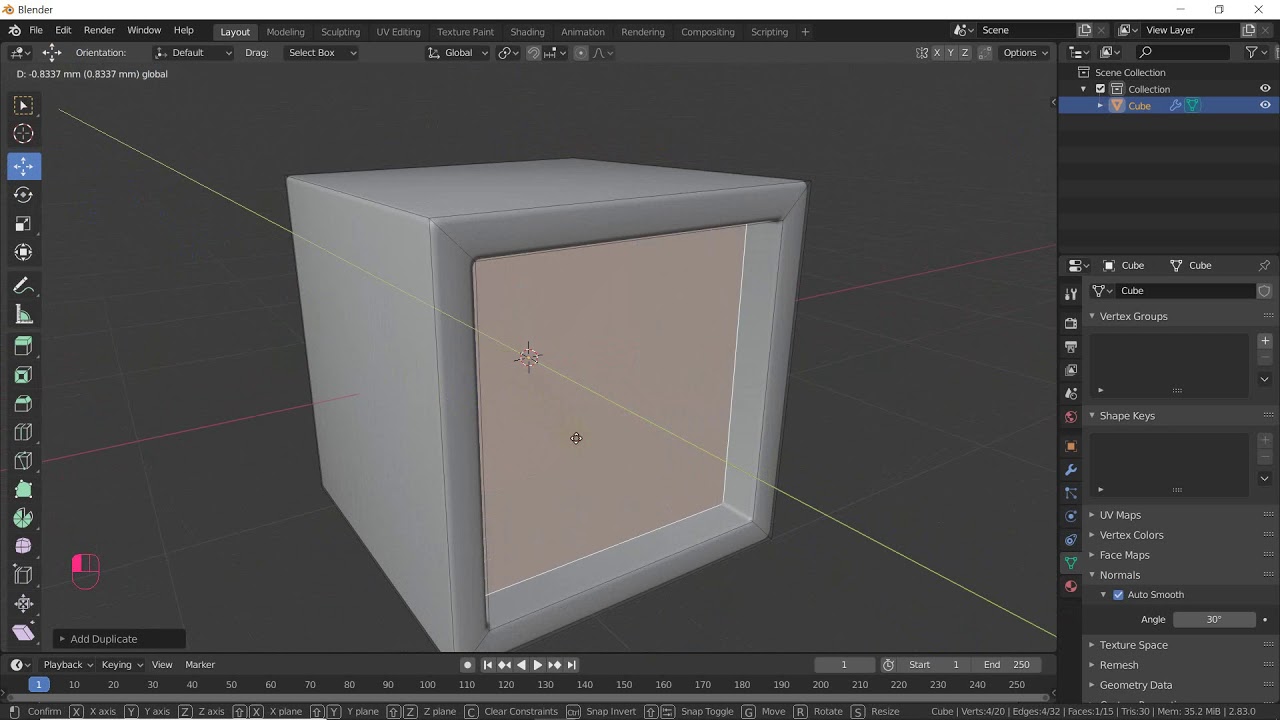
Task: Switch to the Sculpting workspace tab
Action: (x=340, y=32)
